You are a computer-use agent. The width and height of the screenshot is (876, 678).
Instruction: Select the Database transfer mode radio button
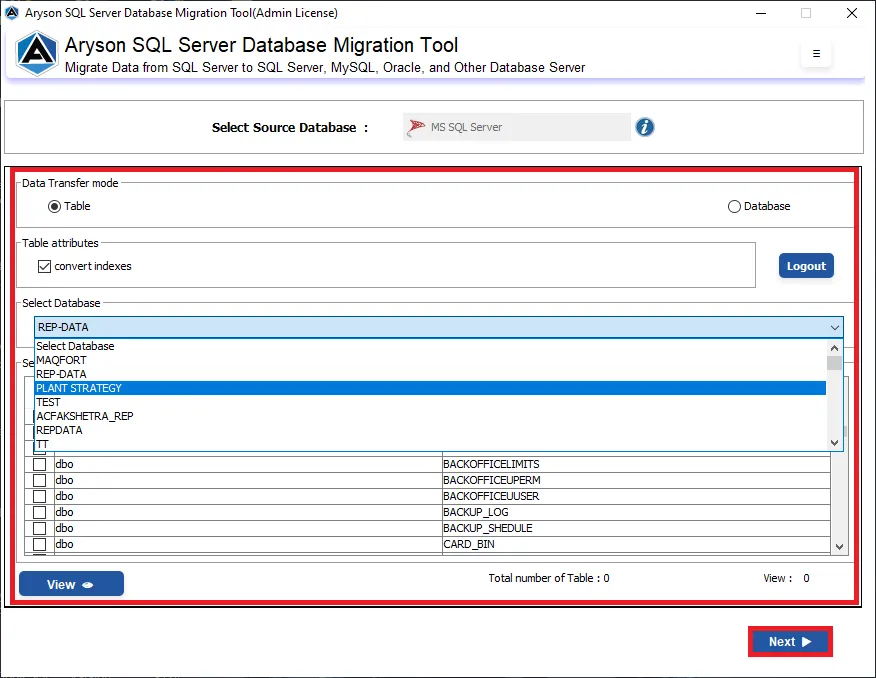[734, 207]
